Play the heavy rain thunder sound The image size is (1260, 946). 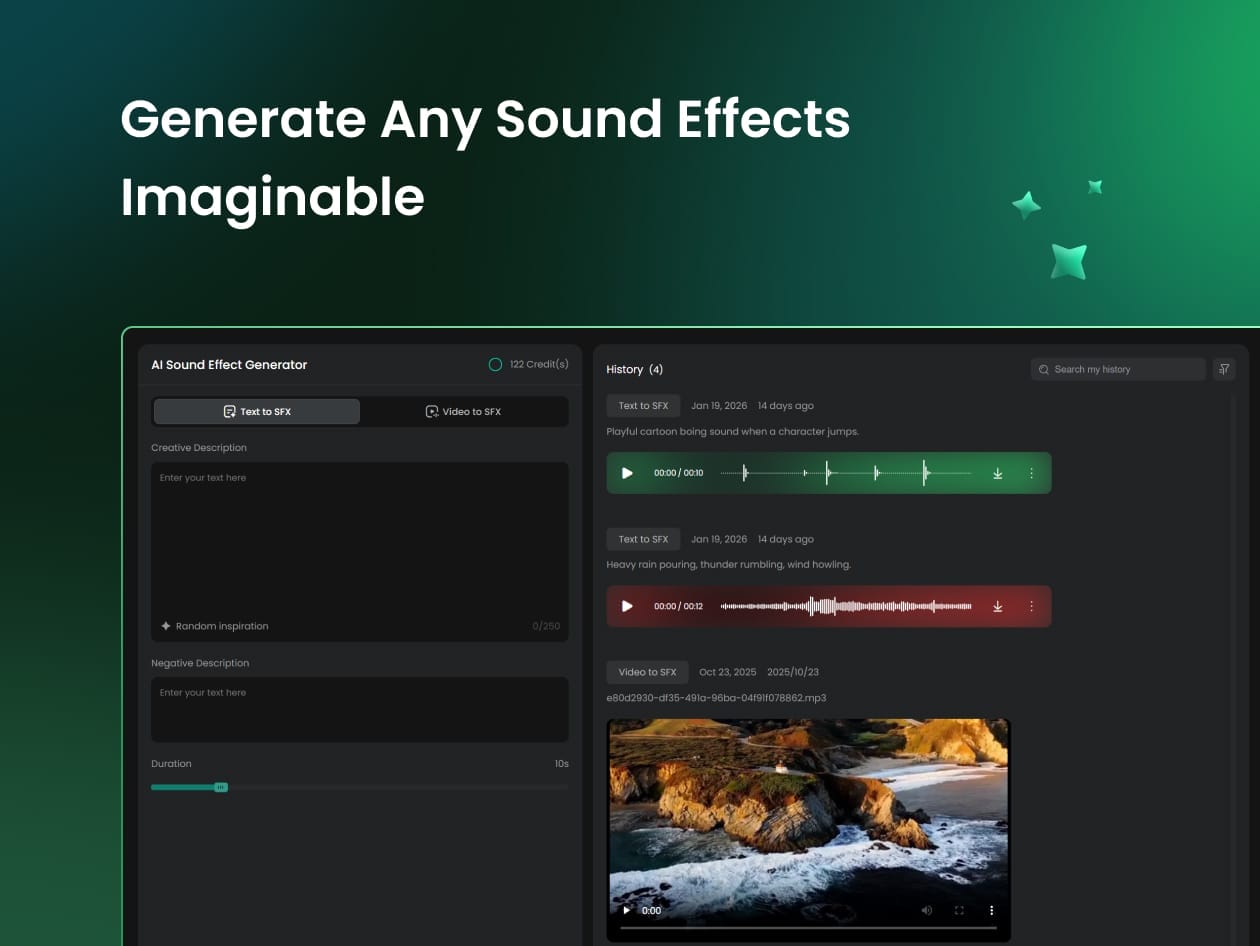[x=627, y=606]
